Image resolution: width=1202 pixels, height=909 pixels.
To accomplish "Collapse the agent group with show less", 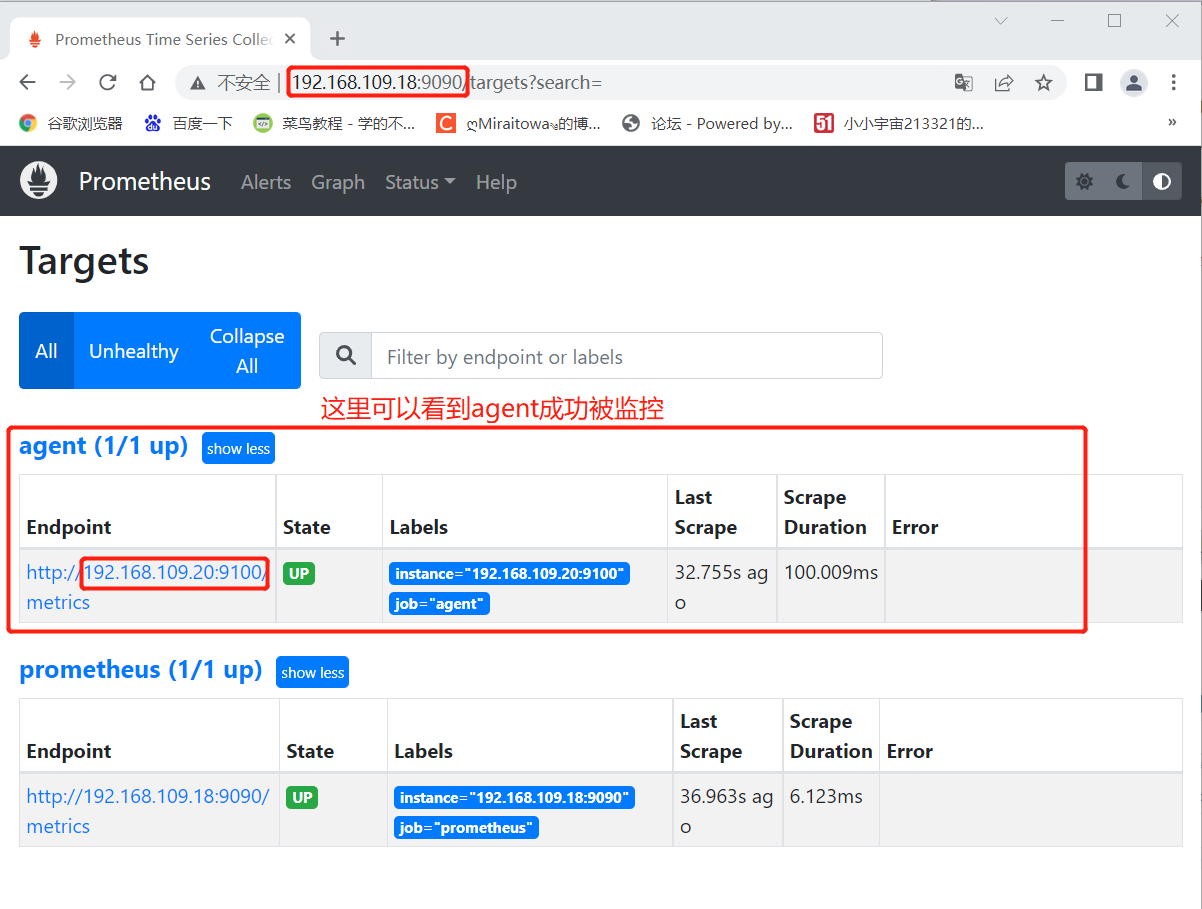I will click(x=238, y=448).
